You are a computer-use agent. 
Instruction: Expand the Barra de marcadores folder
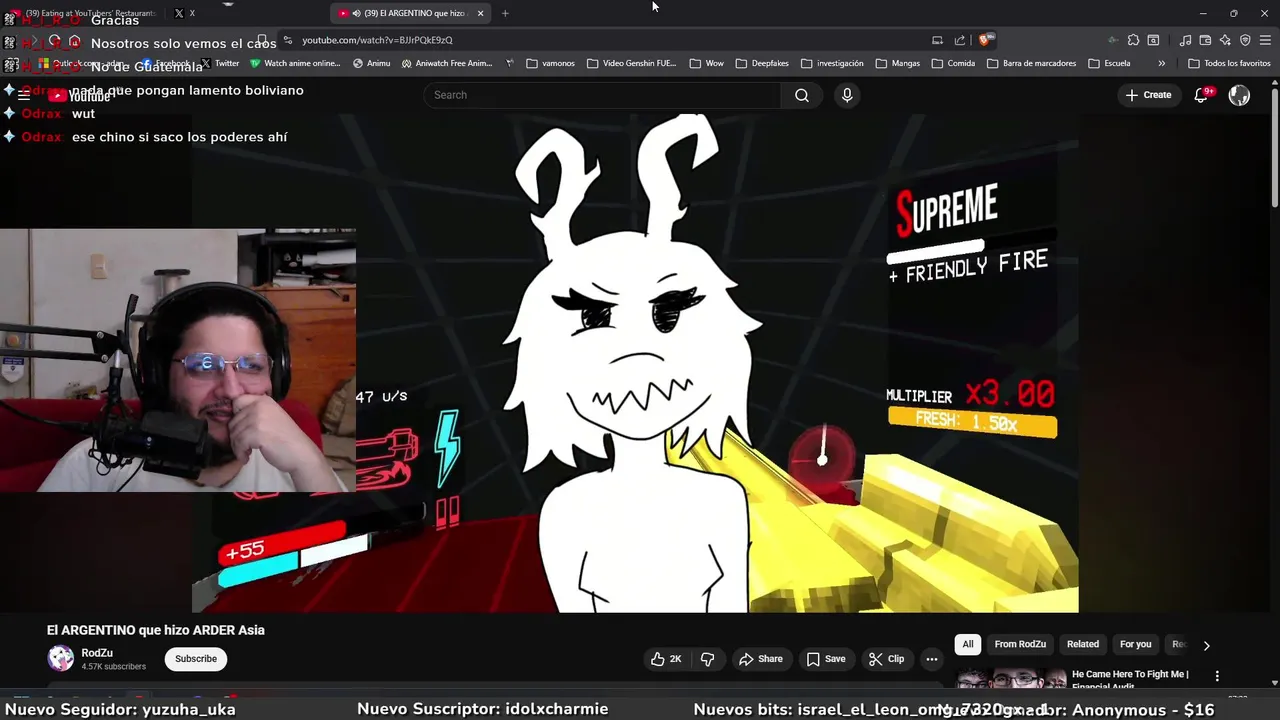point(1031,63)
